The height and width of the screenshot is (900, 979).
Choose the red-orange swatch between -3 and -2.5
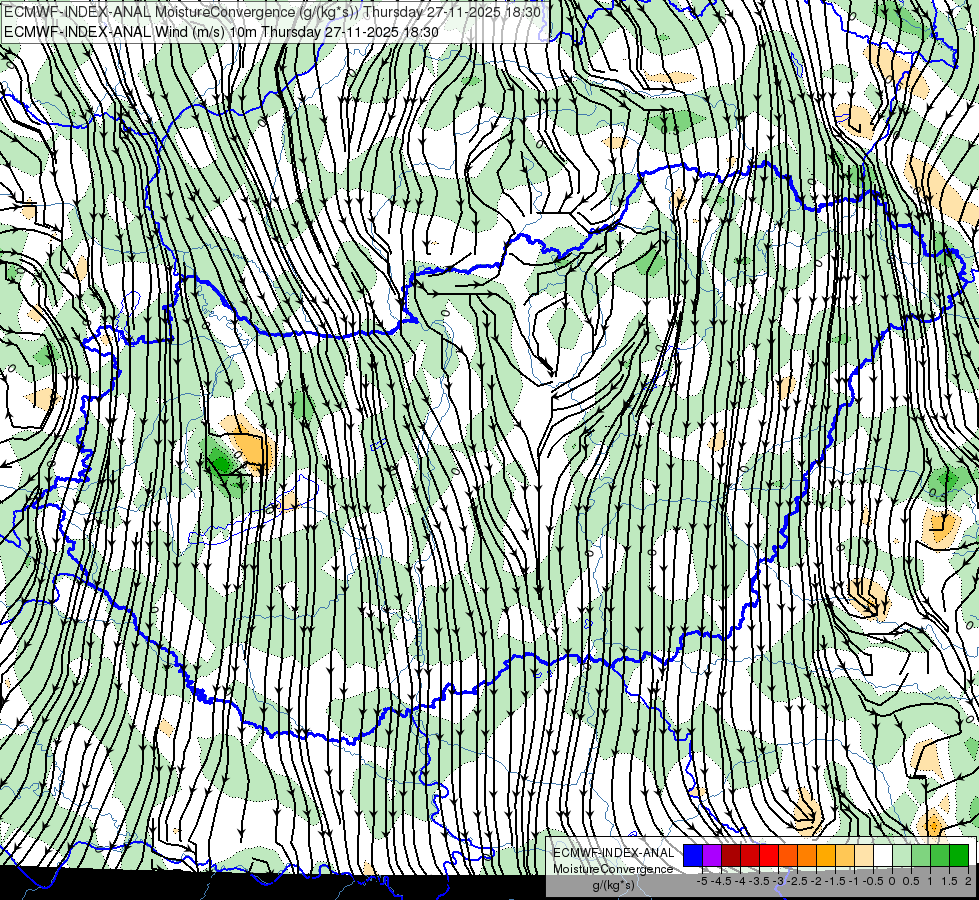(x=788, y=855)
